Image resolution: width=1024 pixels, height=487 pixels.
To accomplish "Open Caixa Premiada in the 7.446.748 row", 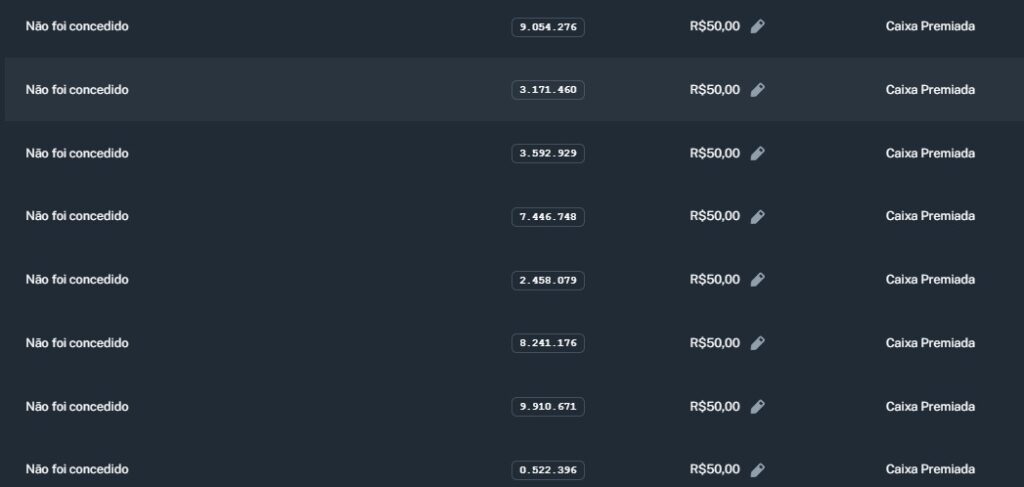I will (930, 216).
